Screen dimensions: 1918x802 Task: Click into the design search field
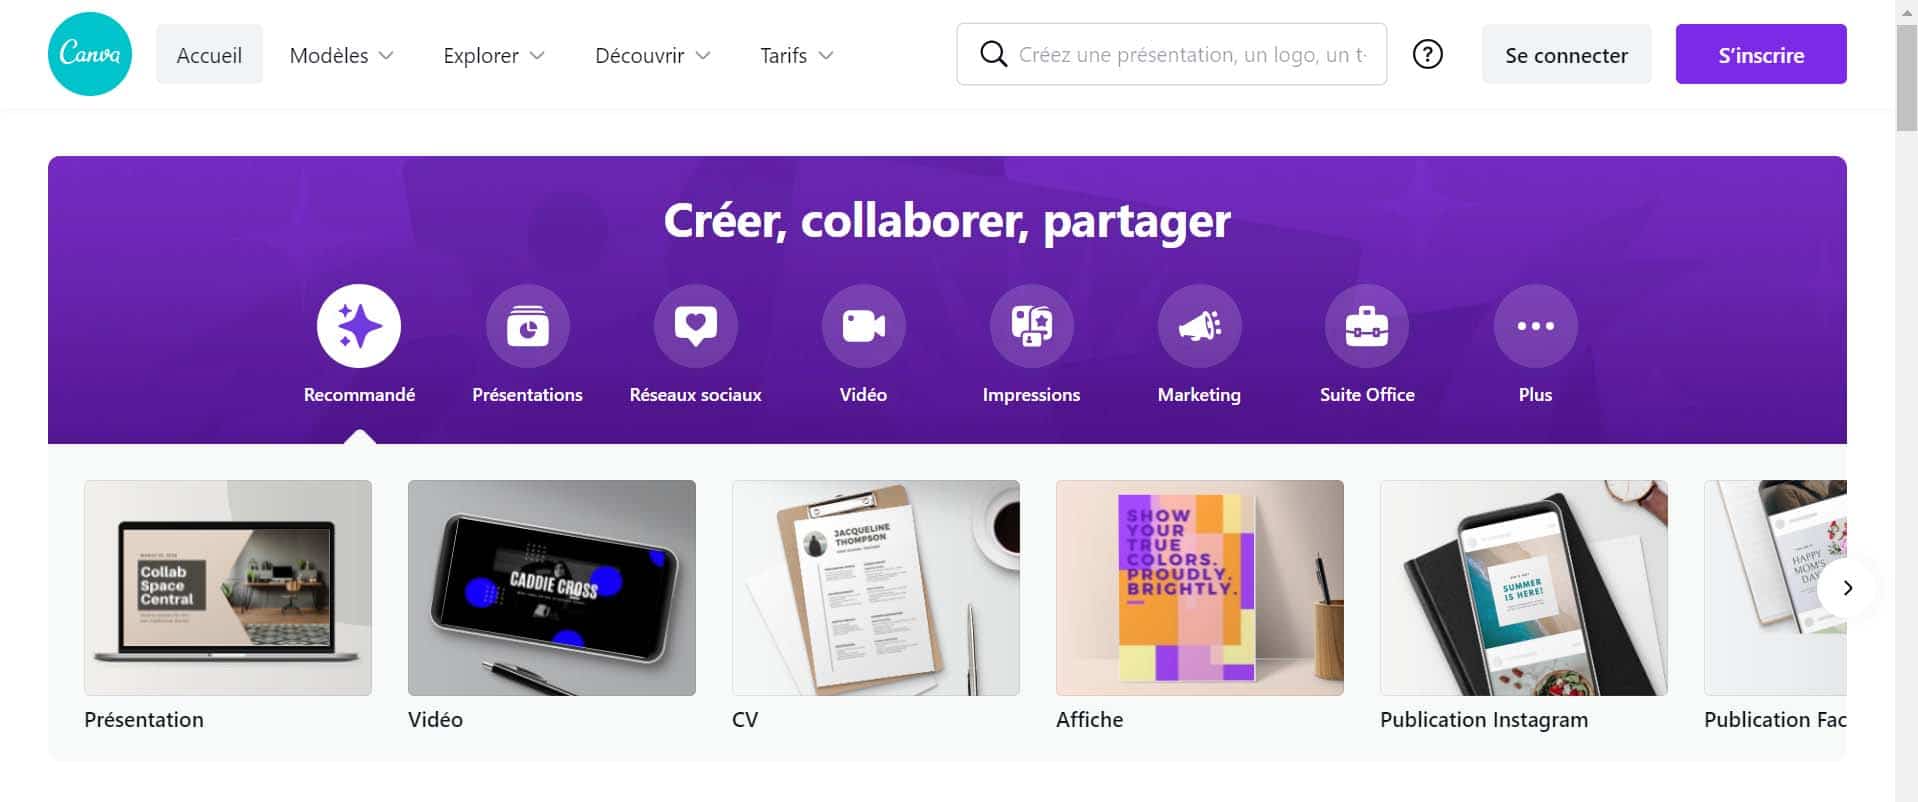(1171, 54)
